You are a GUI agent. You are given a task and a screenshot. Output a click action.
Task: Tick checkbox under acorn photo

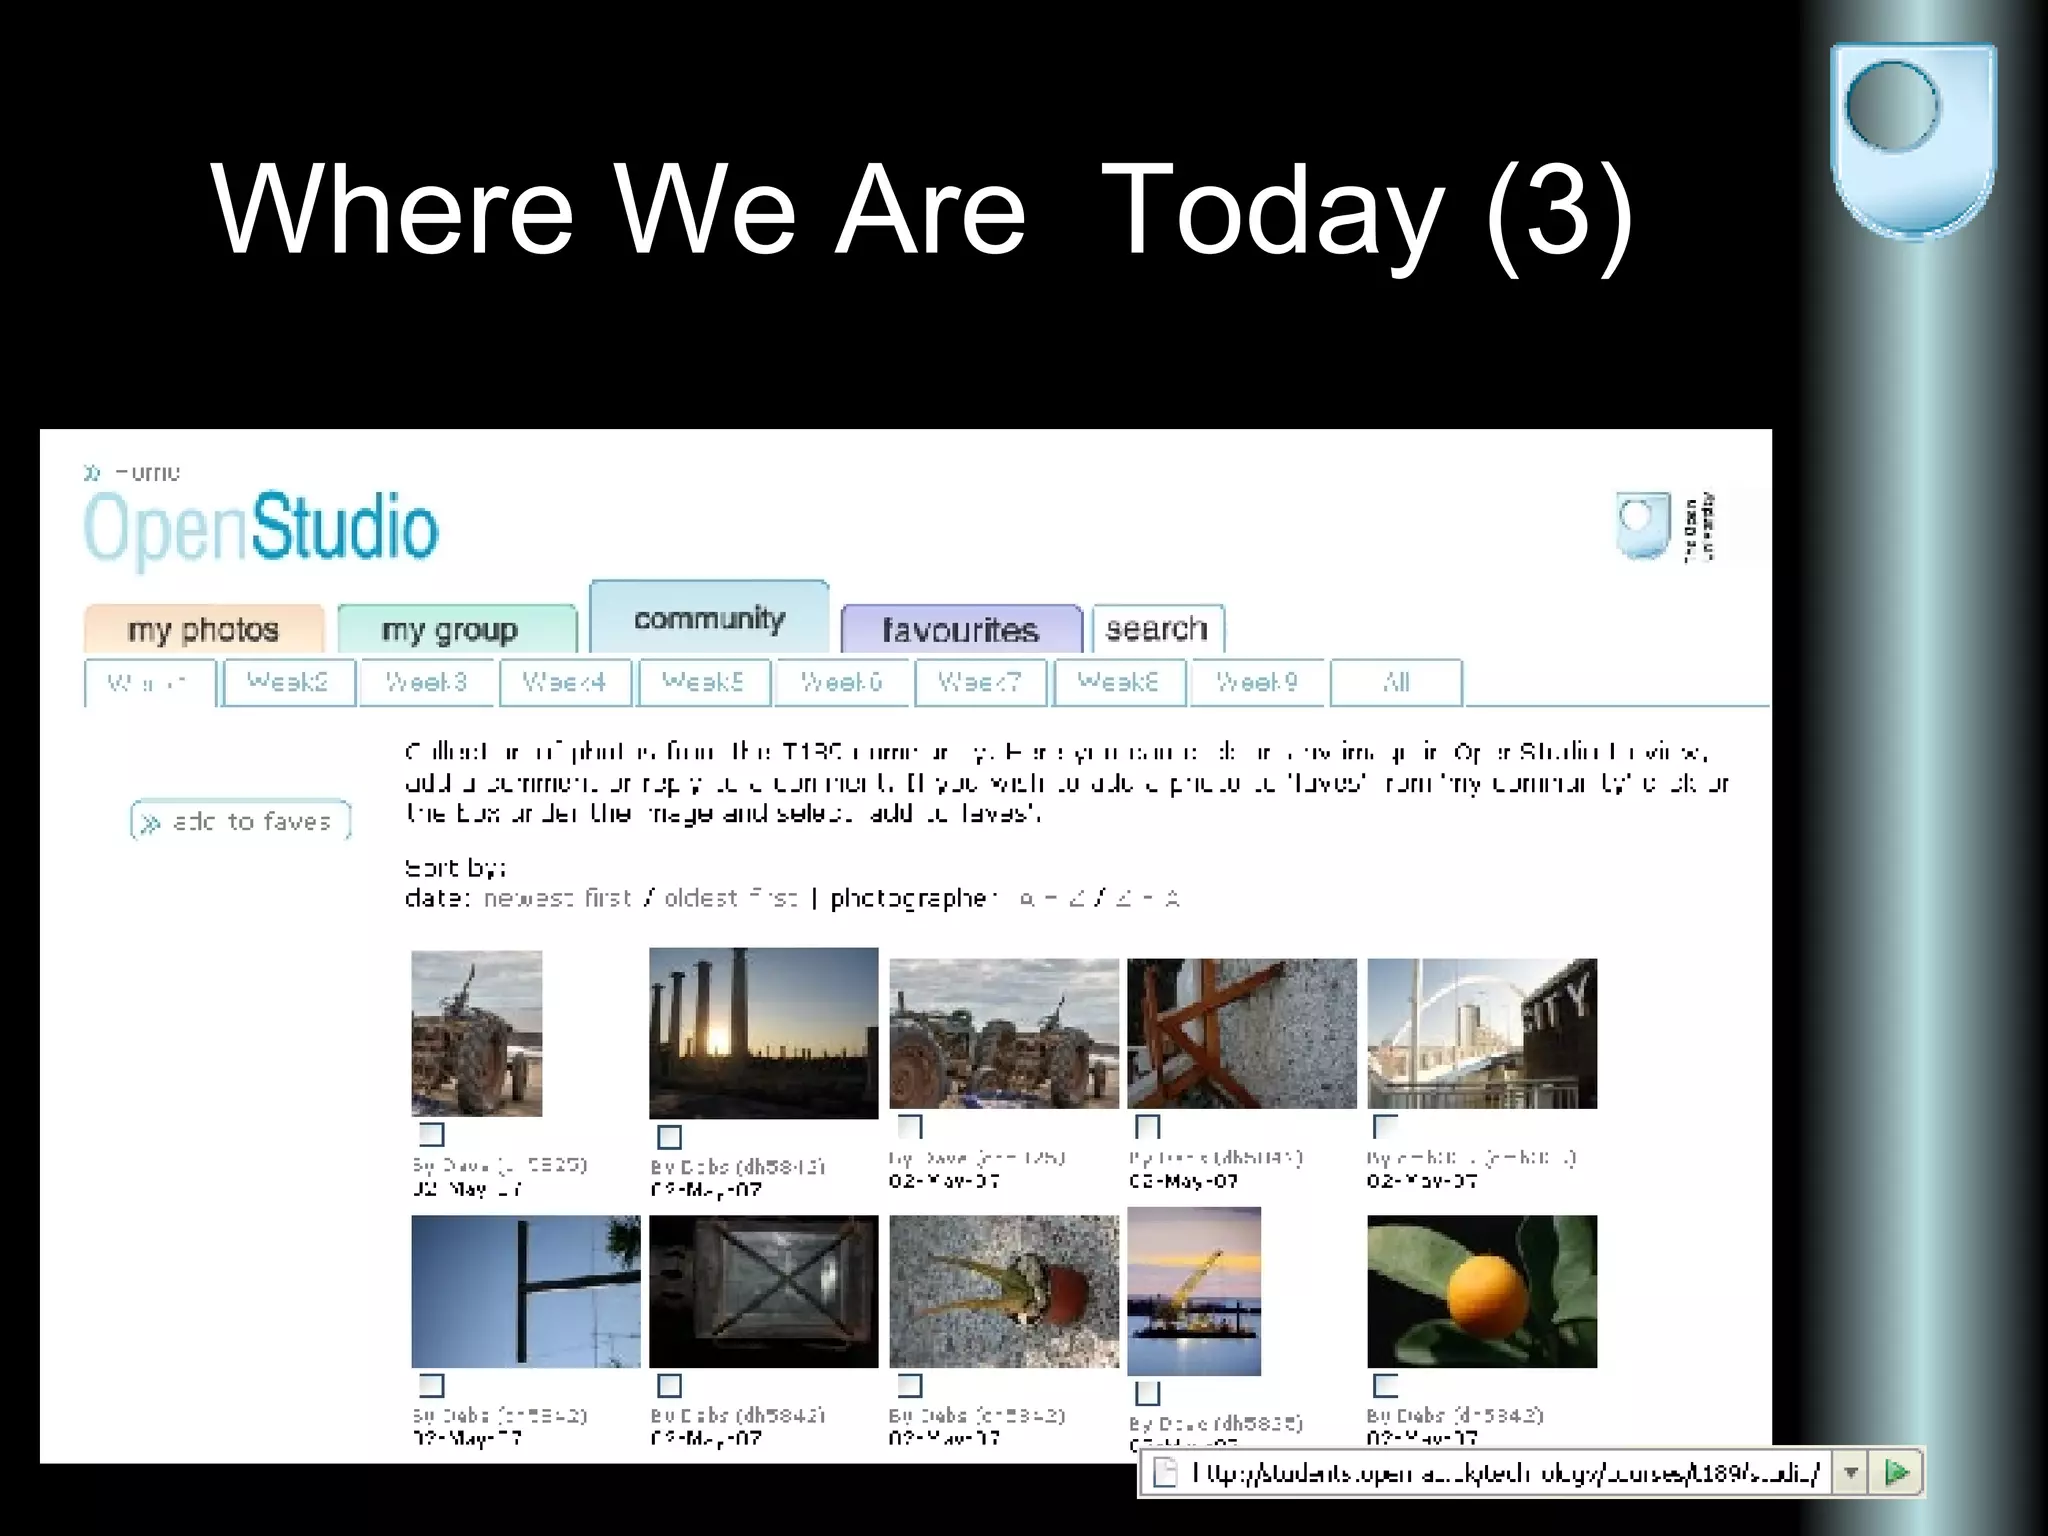[x=909, y=1385]
